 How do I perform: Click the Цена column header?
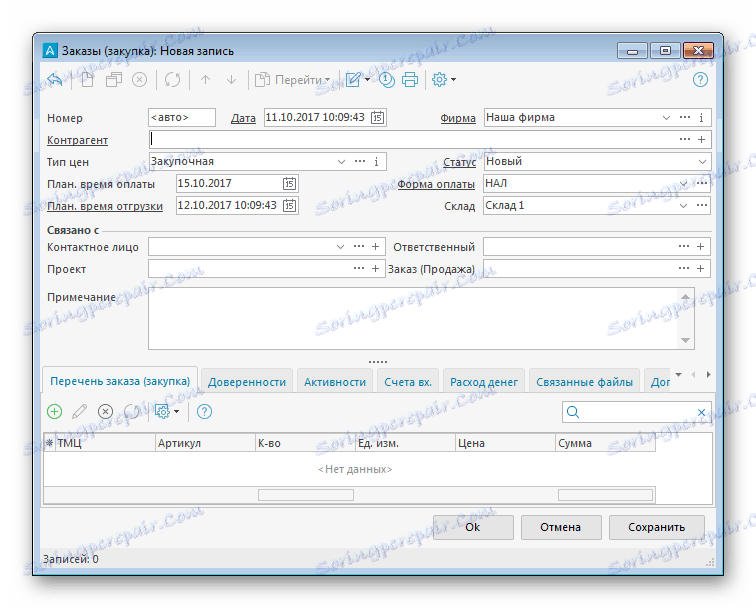coord(505,443)
